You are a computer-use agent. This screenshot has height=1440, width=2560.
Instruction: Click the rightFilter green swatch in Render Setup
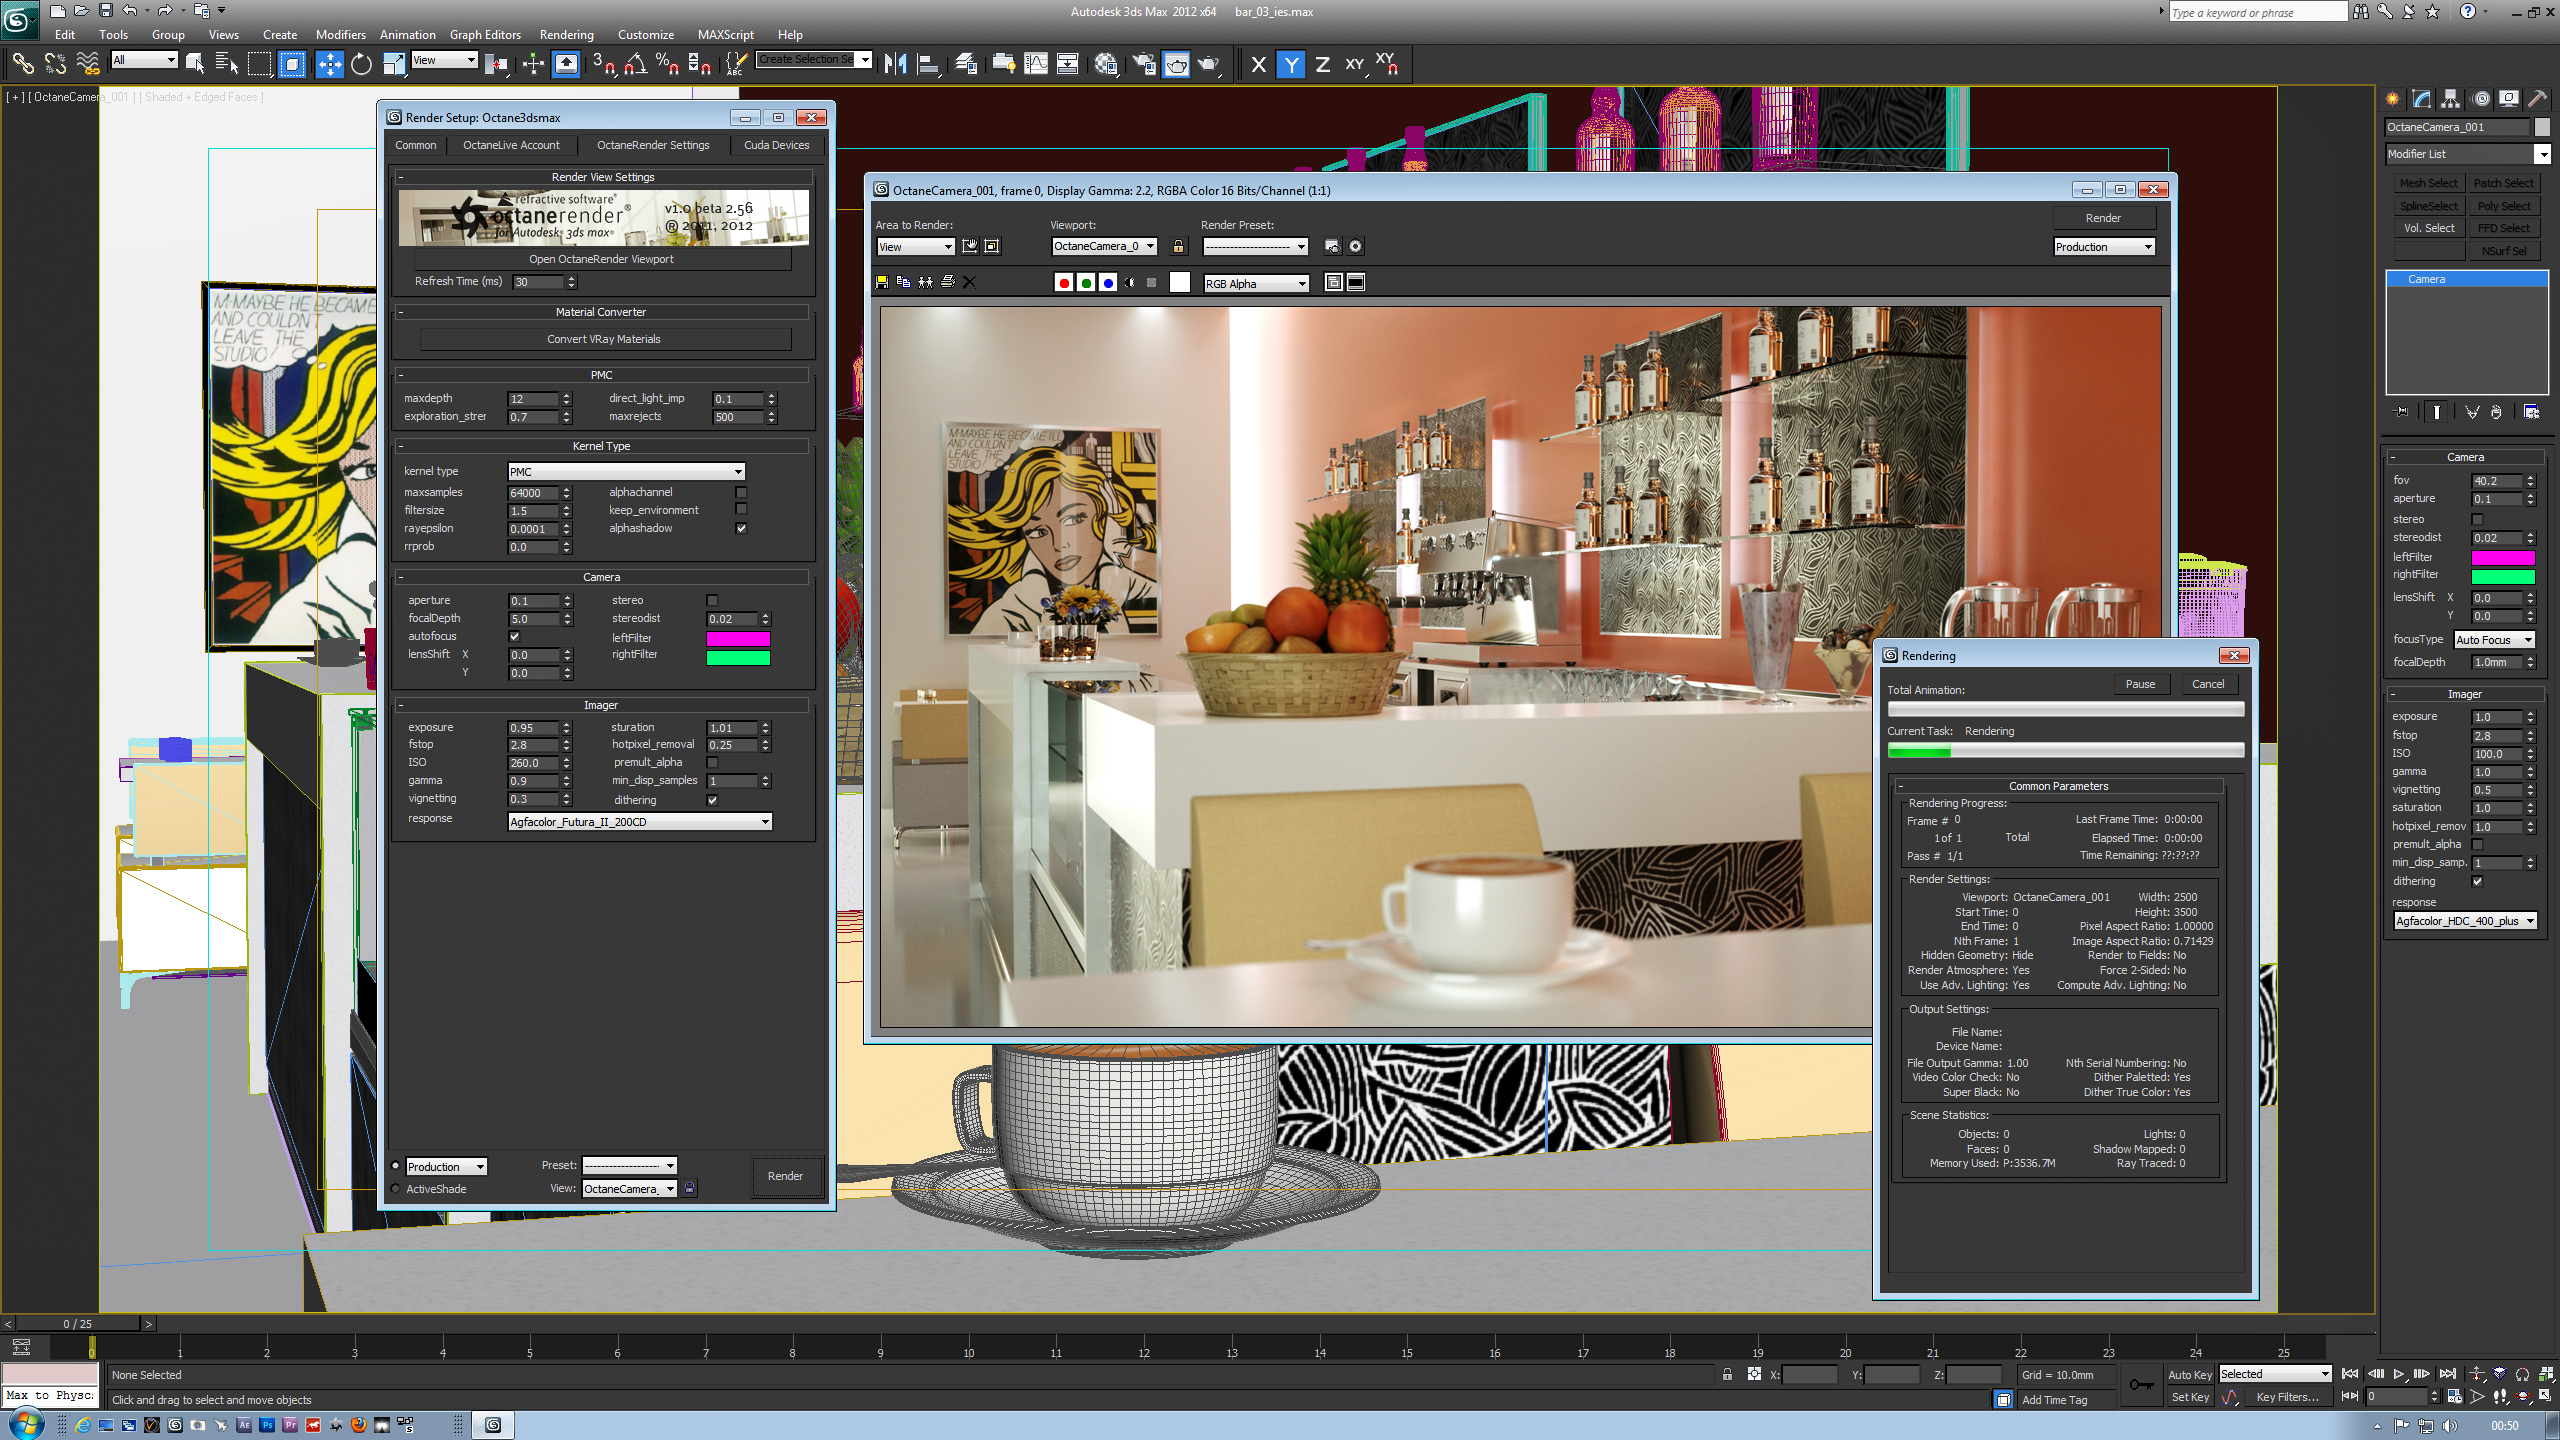[738, 657]
